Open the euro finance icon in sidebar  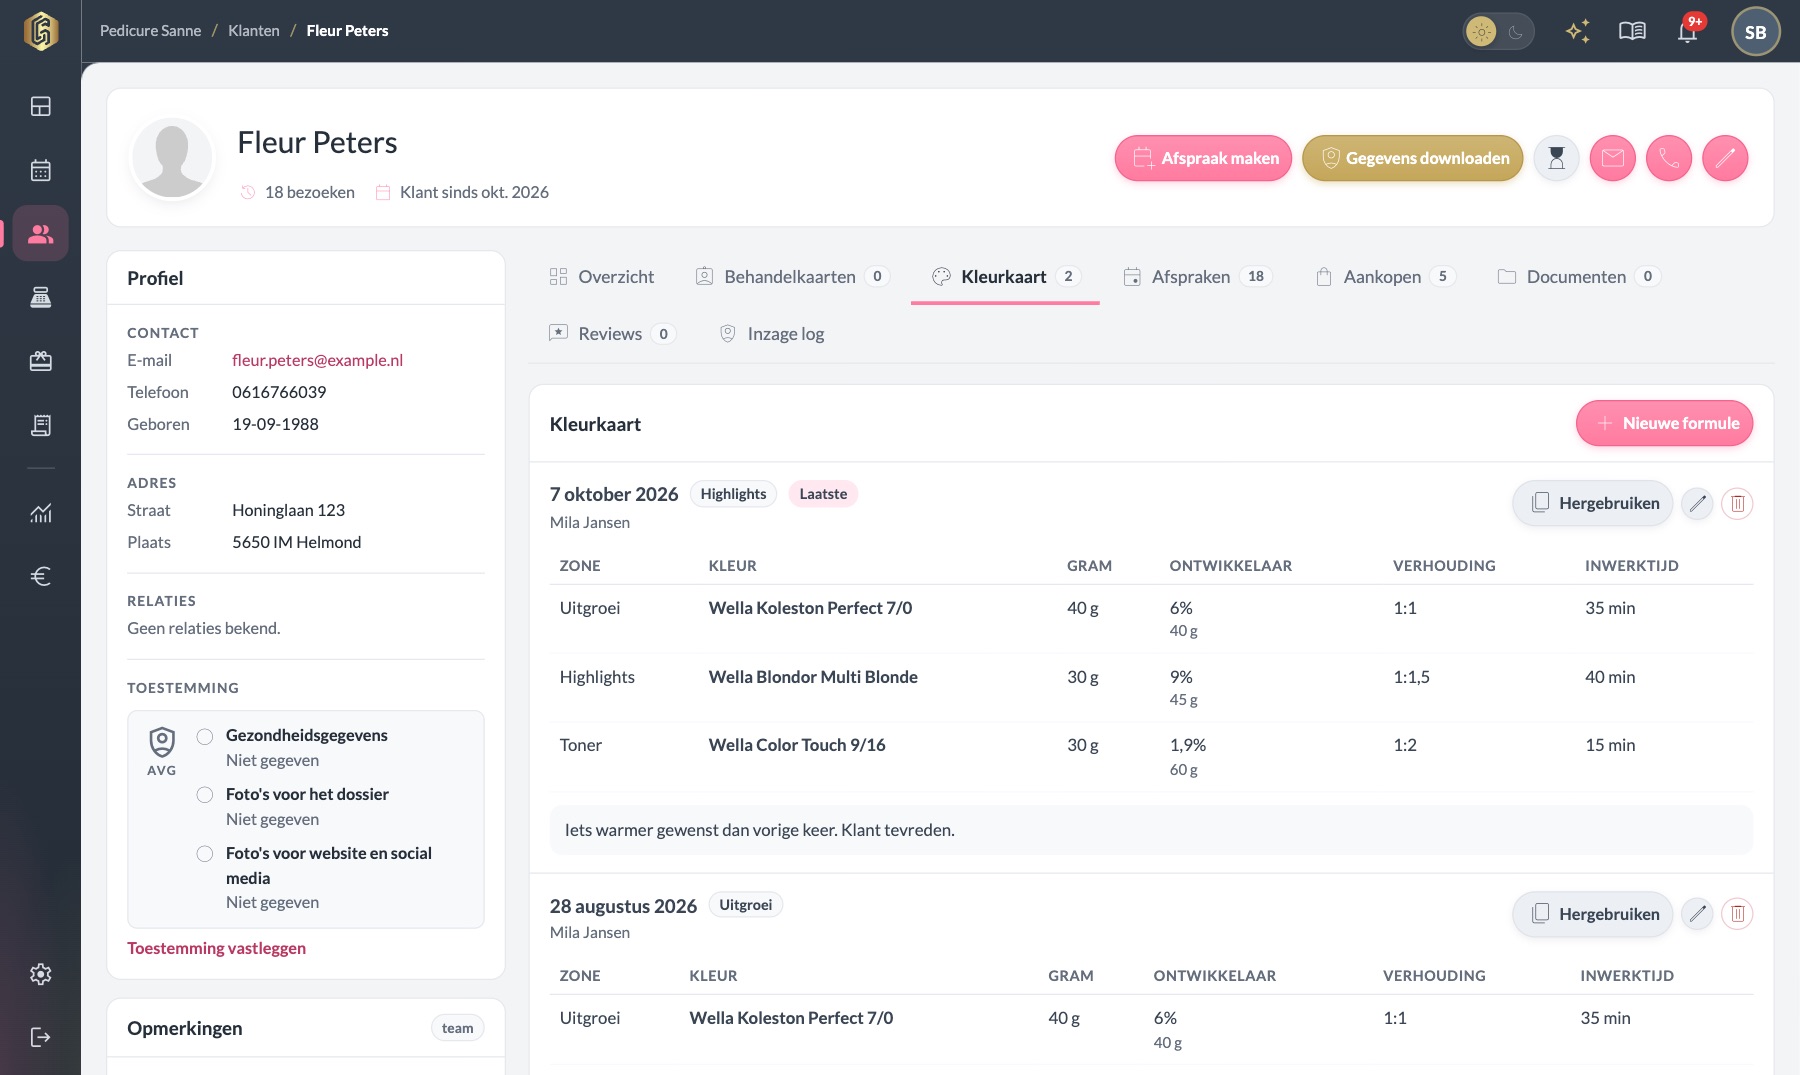click(x=40, y=576)
